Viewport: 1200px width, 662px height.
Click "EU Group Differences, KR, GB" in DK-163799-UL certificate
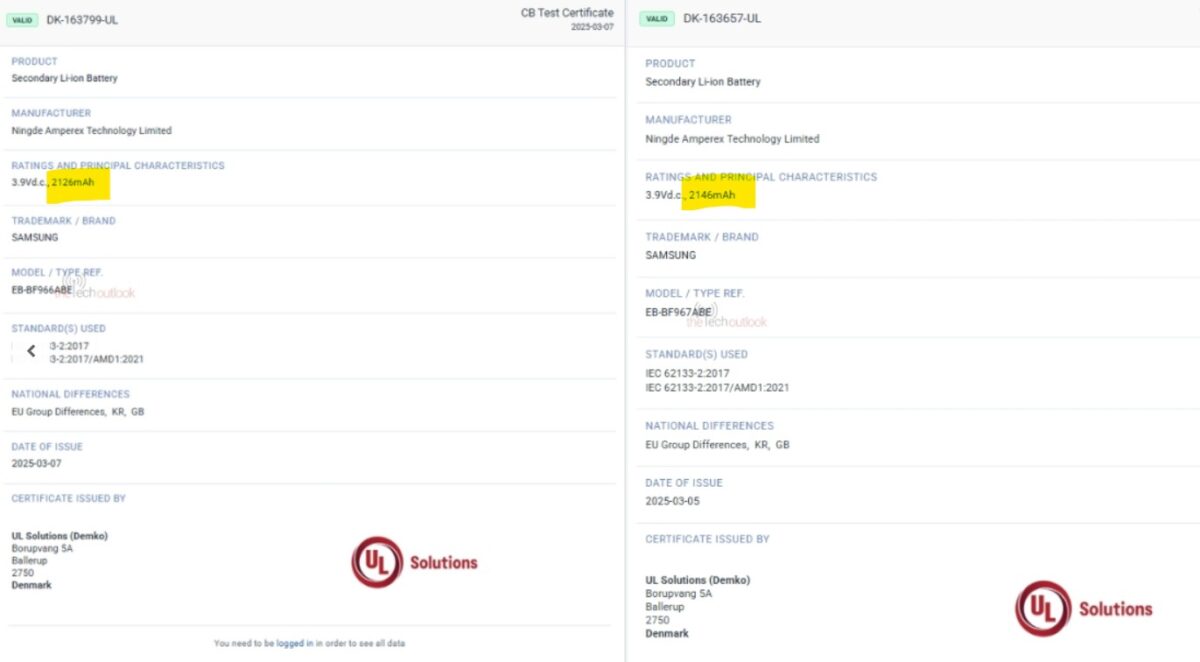click(x=78, y=412)
